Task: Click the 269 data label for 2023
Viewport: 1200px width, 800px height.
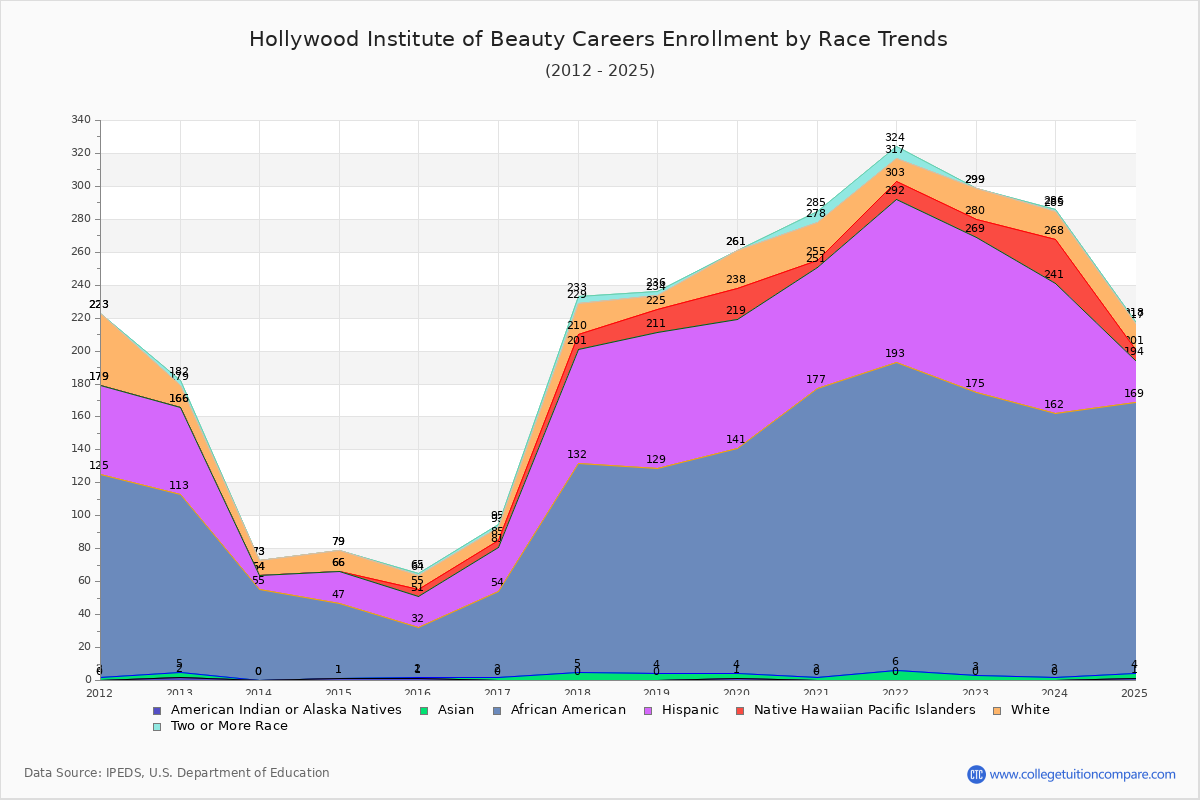Action: (x=975, y=229)
